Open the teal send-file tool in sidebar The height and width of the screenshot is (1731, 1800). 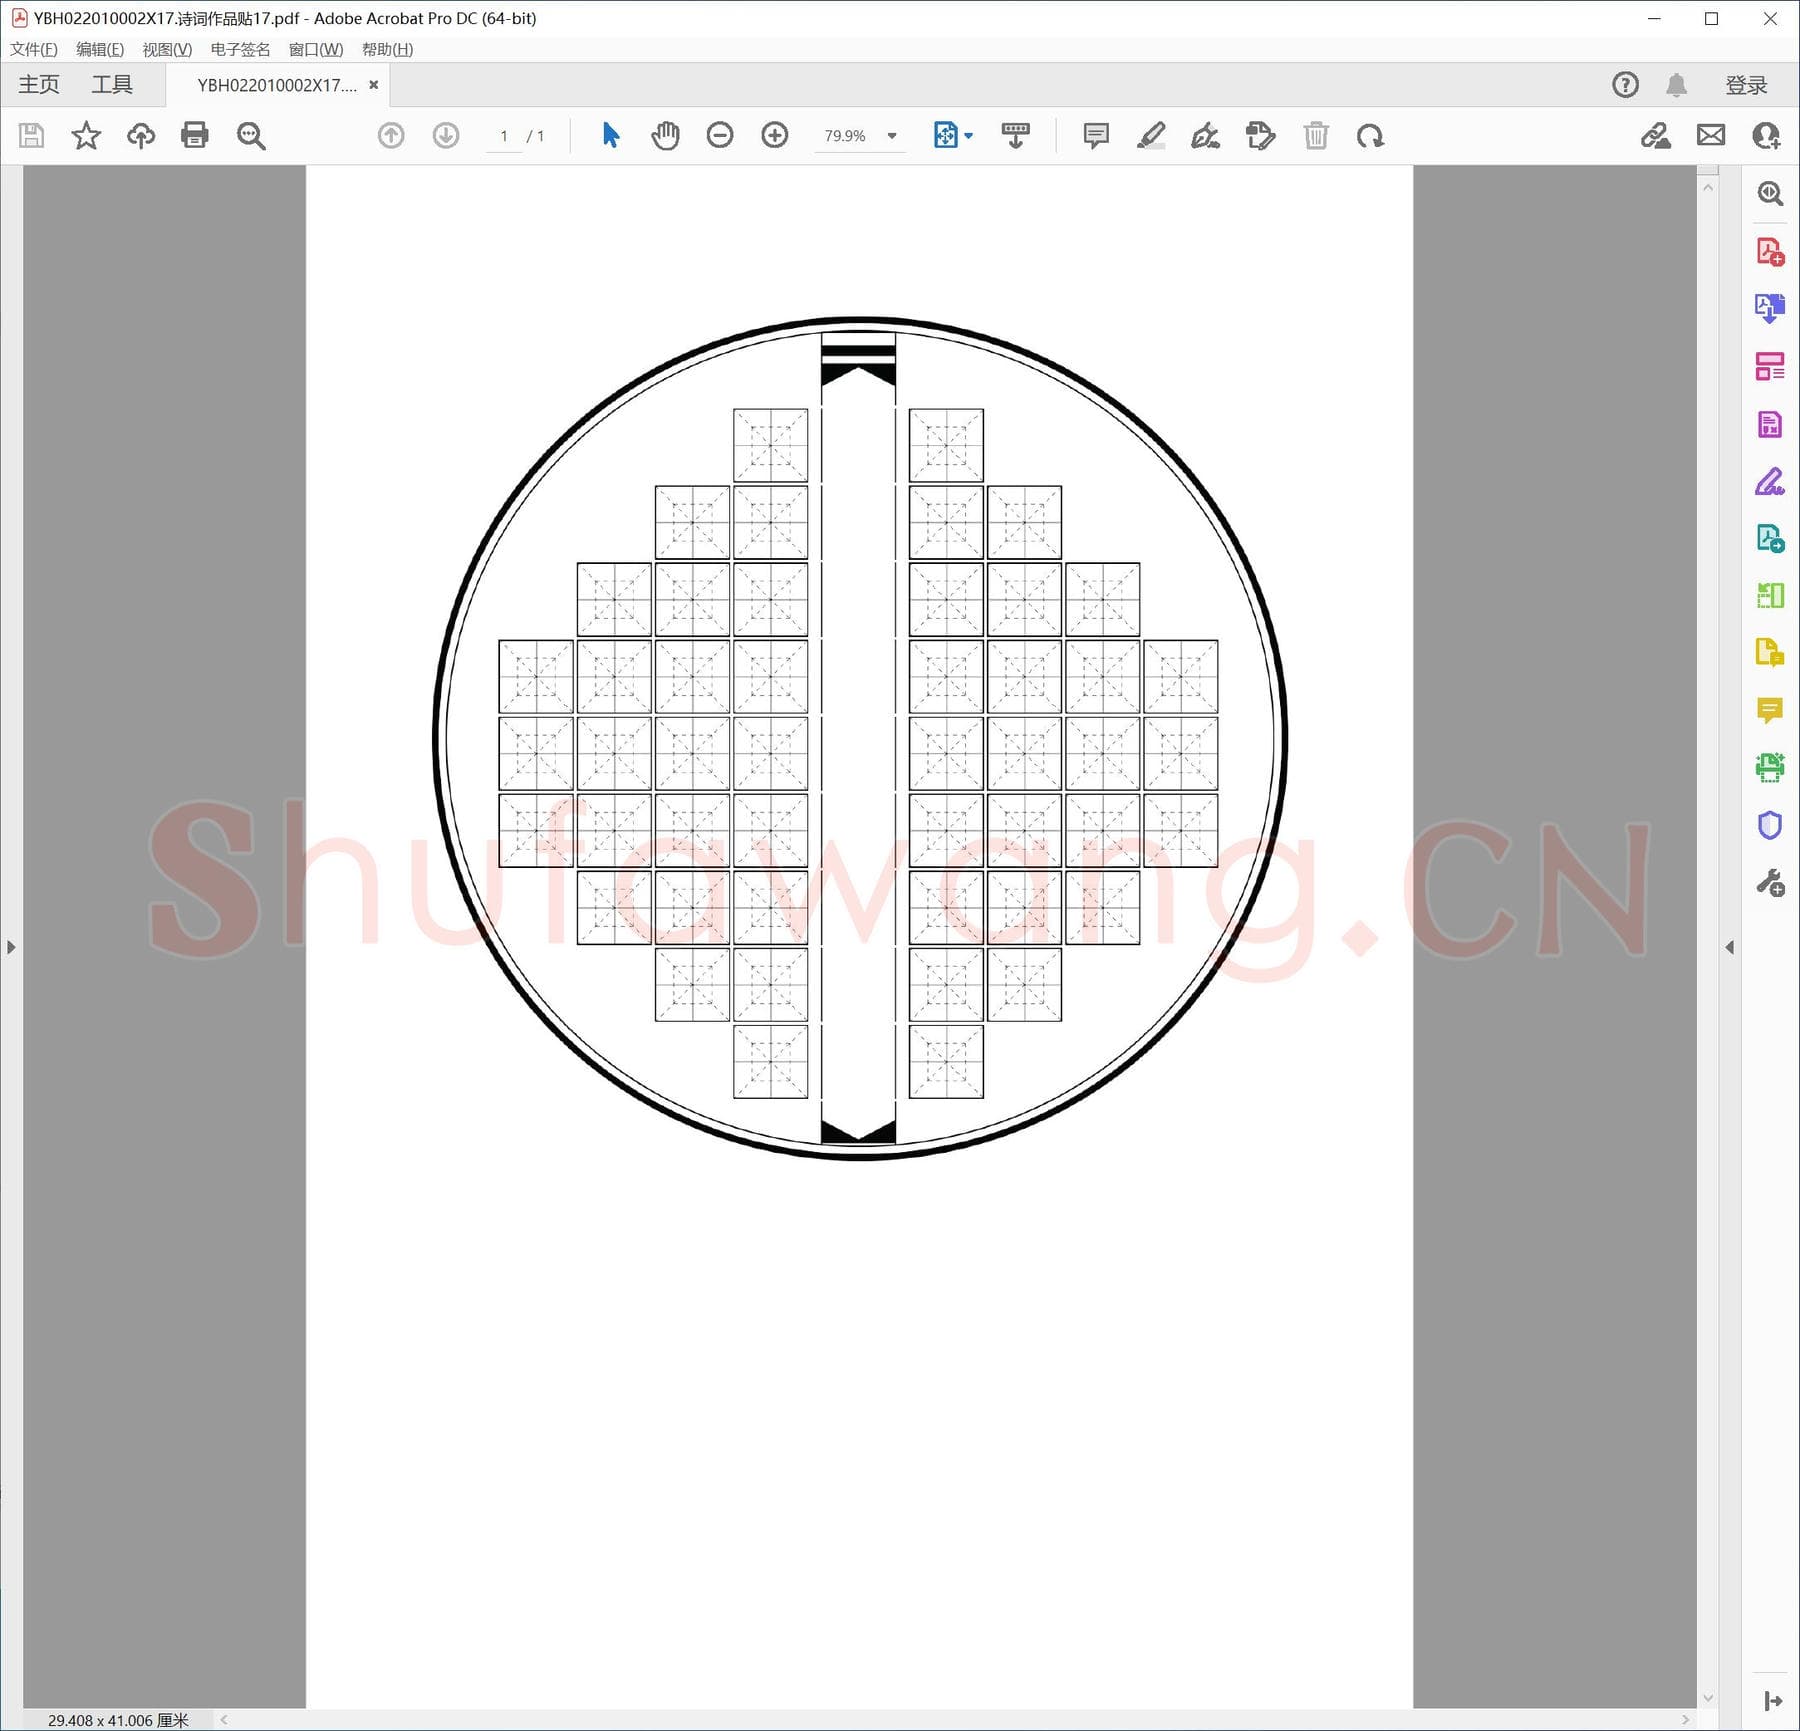[x=1770, y=539]
